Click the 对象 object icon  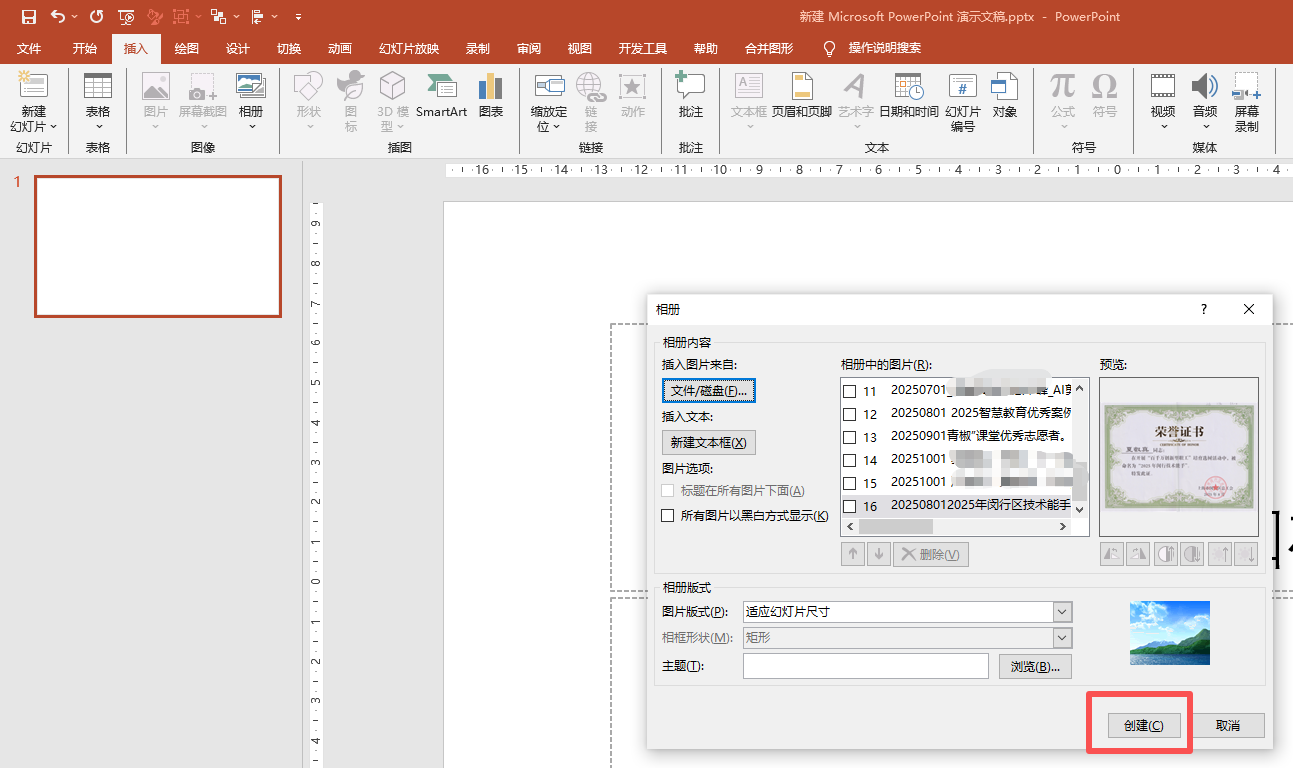click(x=1005, y=86)
